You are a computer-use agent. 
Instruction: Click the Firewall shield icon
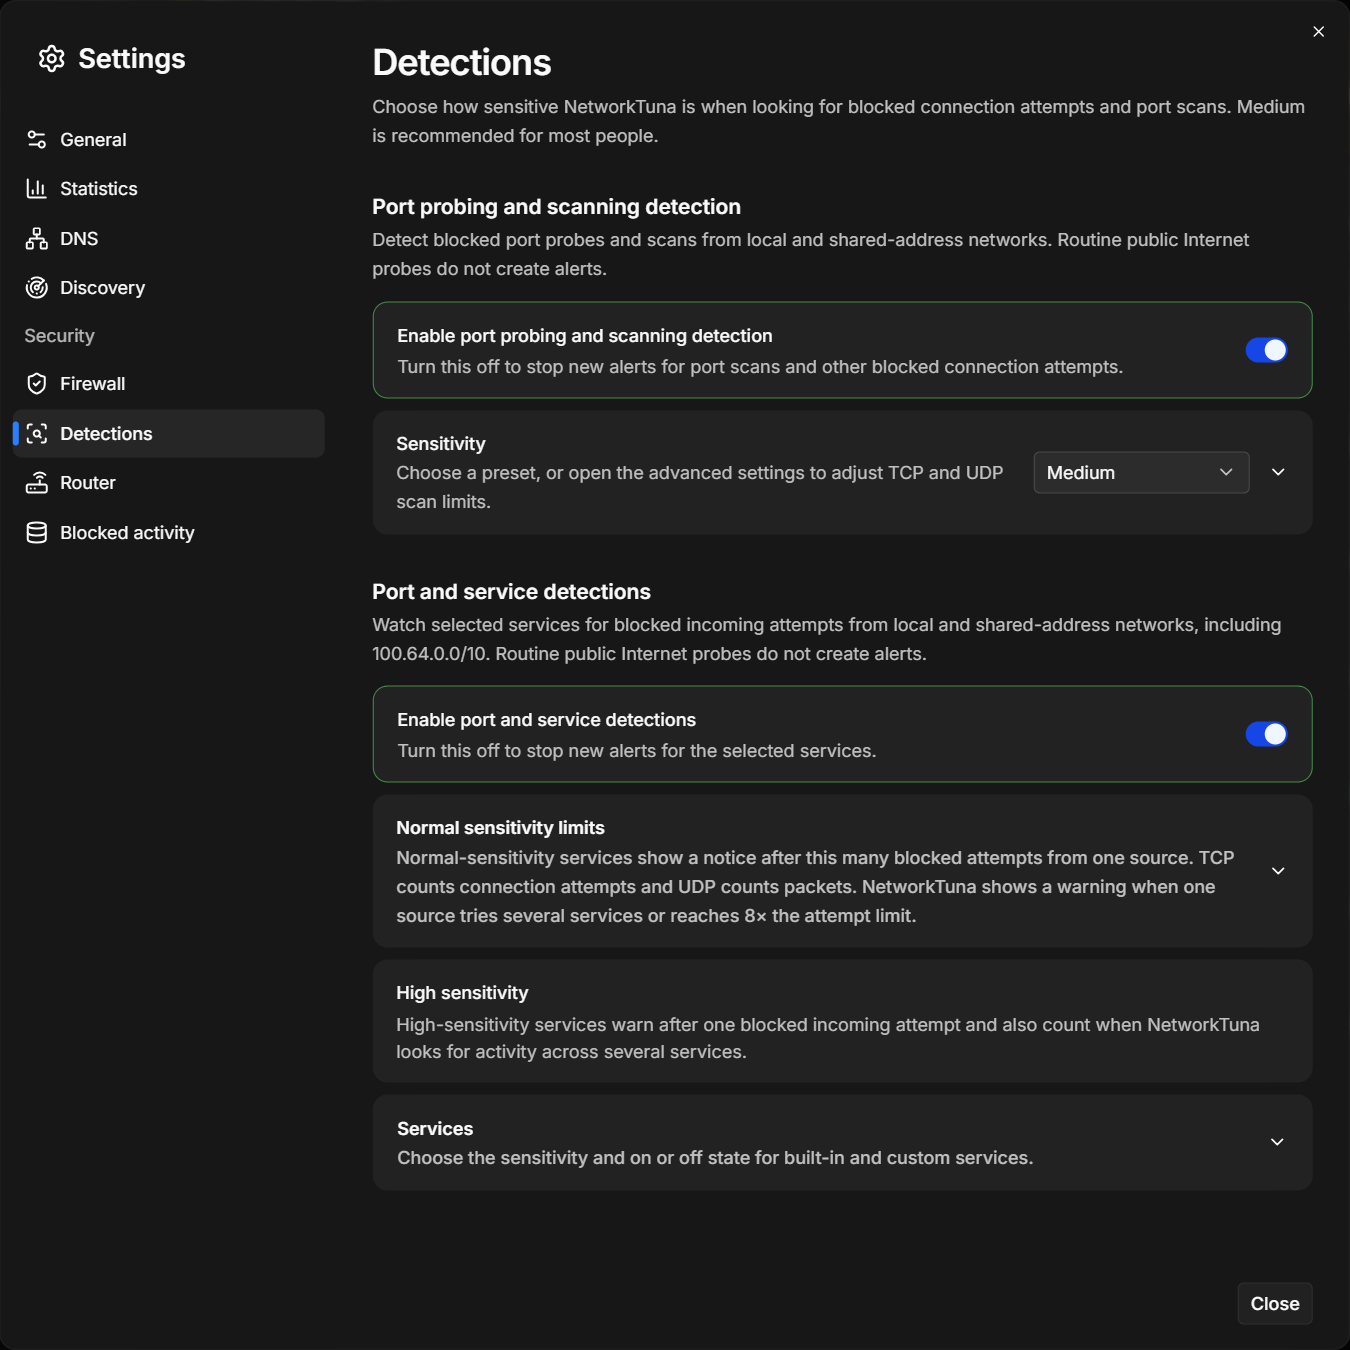point(37,384)
